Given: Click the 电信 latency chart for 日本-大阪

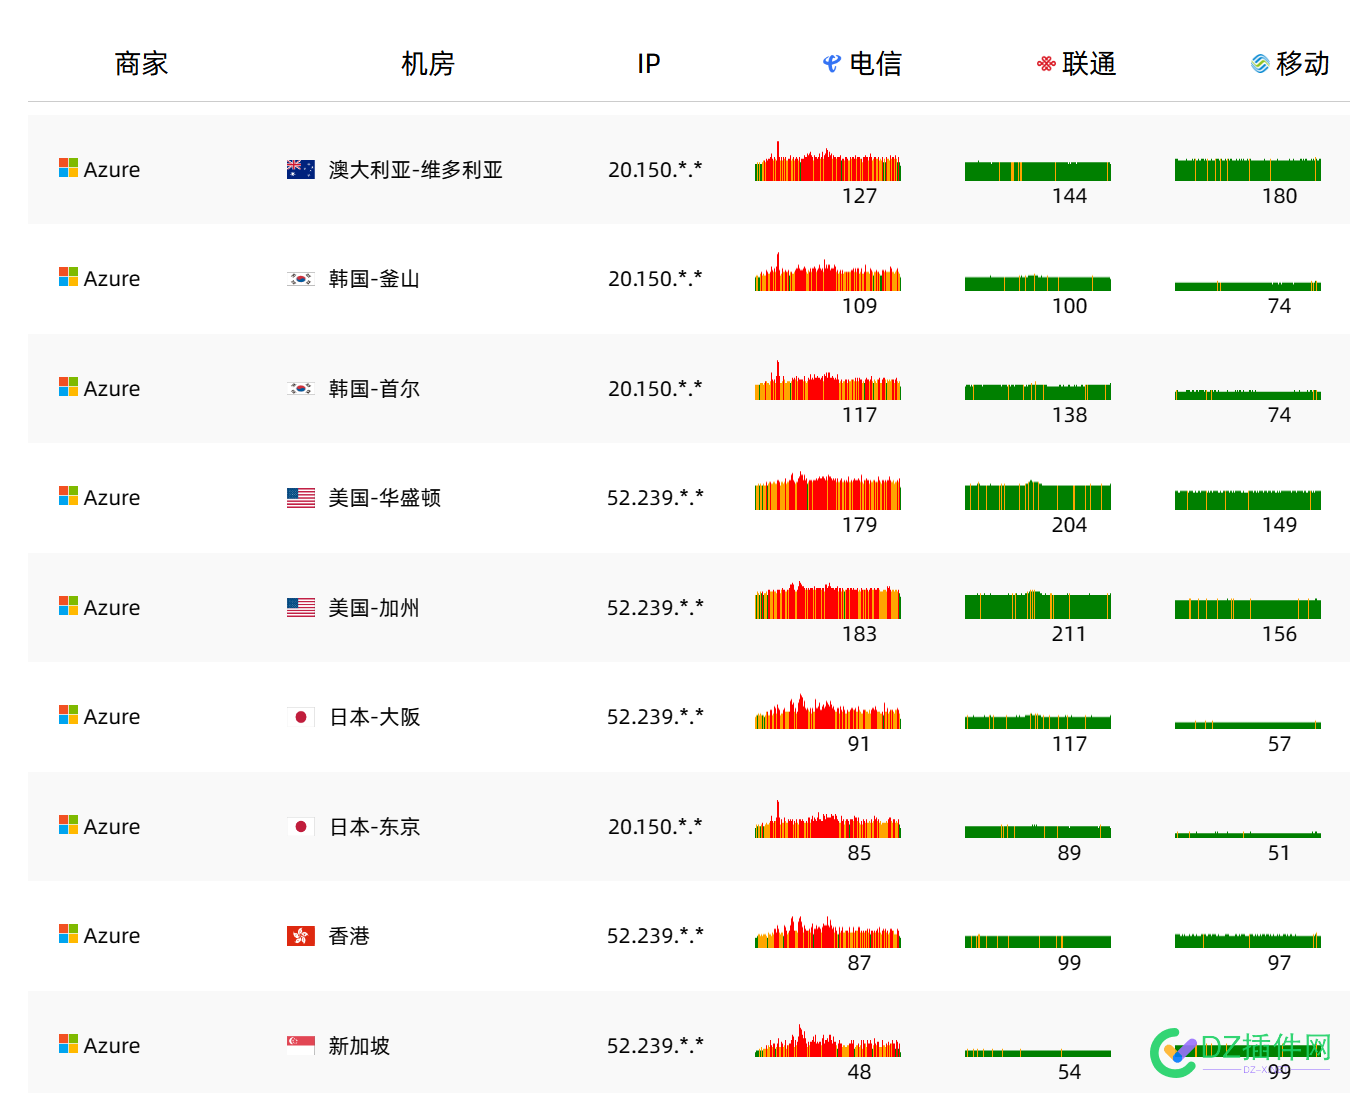Looking at the screenshot, I should pos(828,711).
